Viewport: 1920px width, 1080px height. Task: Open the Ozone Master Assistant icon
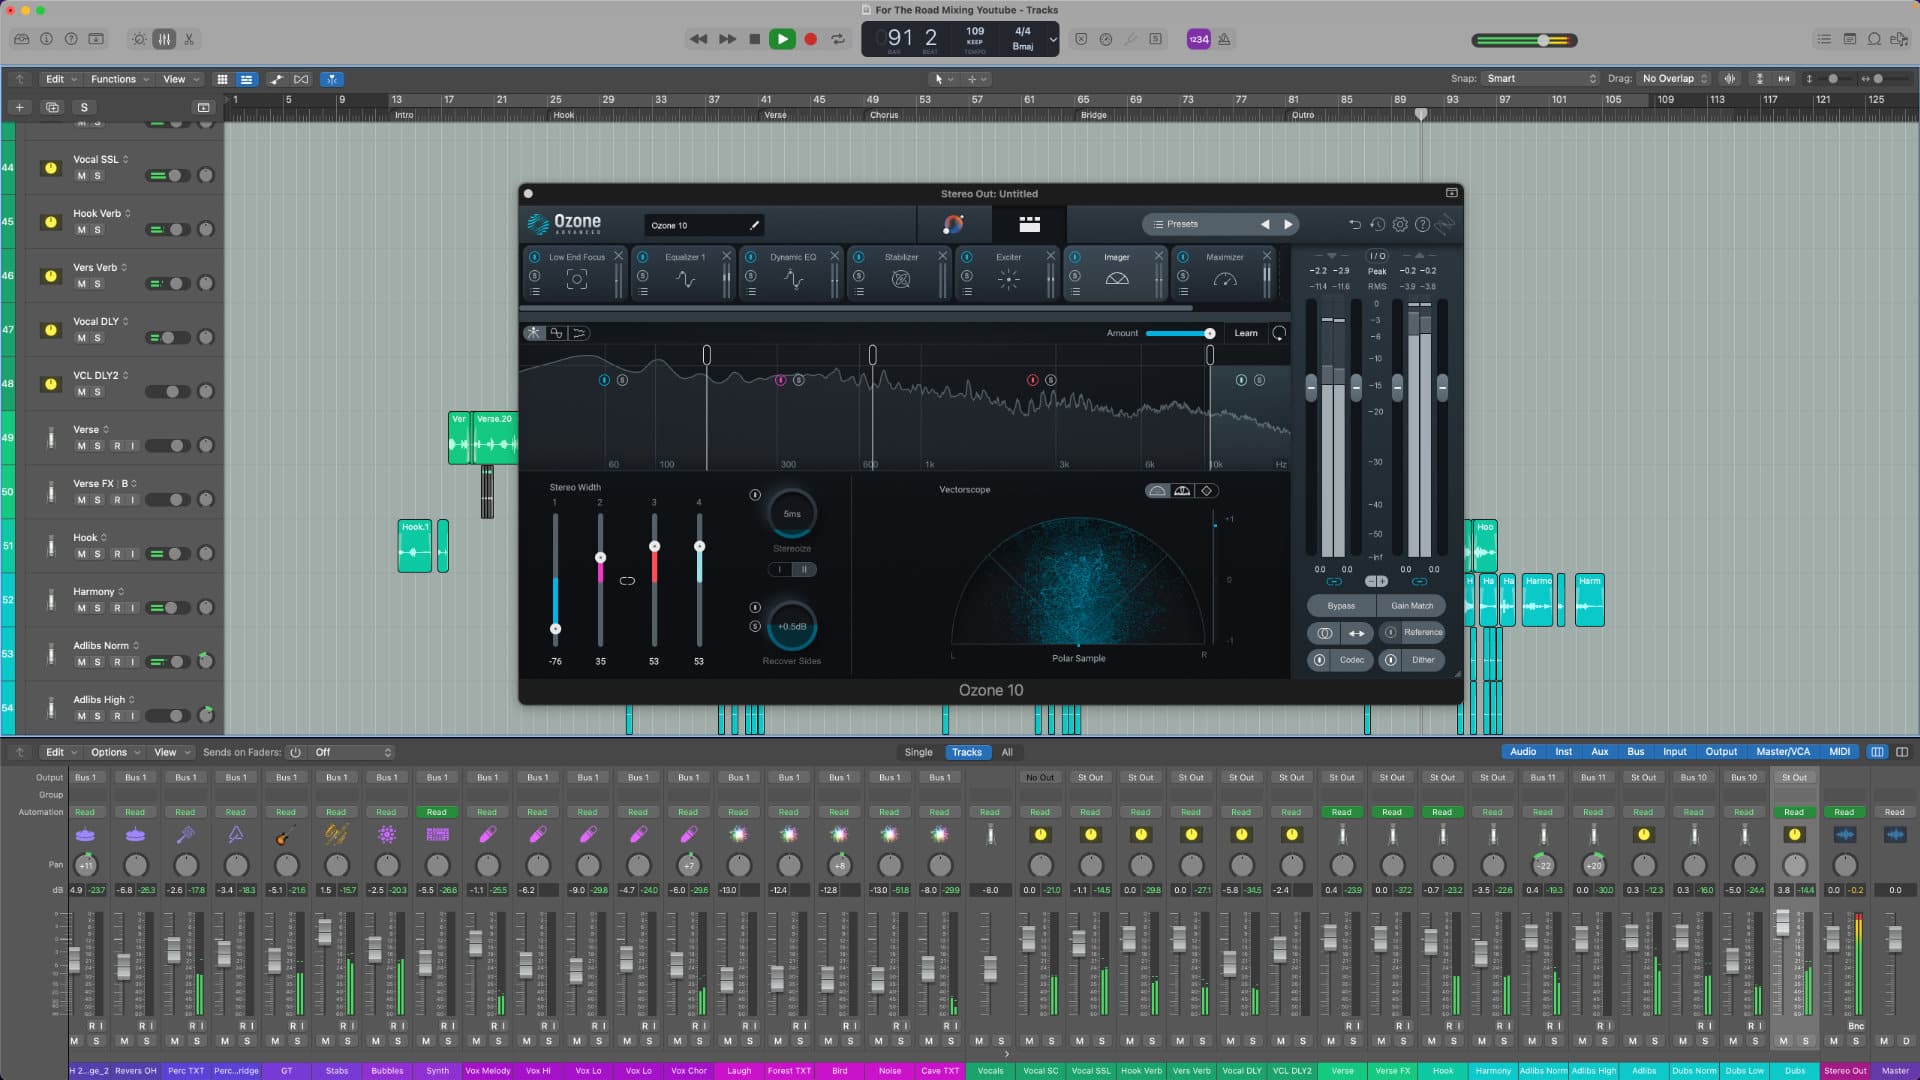coord(953,224)
